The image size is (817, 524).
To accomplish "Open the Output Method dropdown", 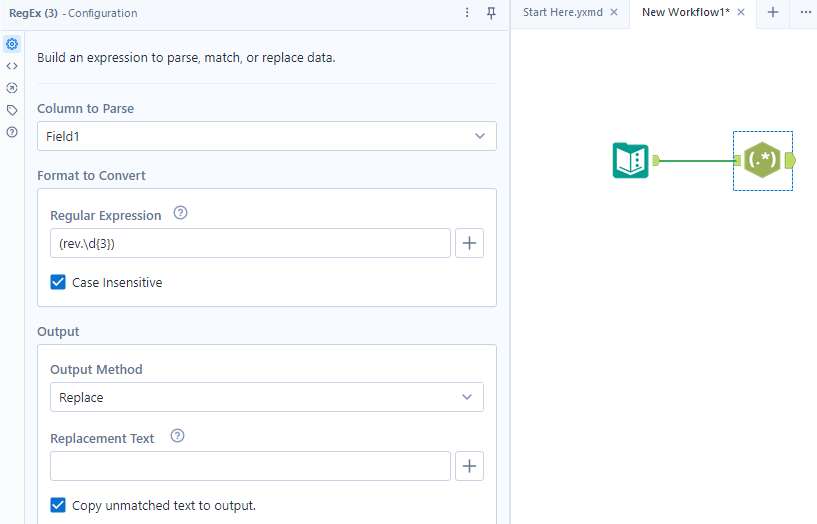I will (x=266, y=397).
